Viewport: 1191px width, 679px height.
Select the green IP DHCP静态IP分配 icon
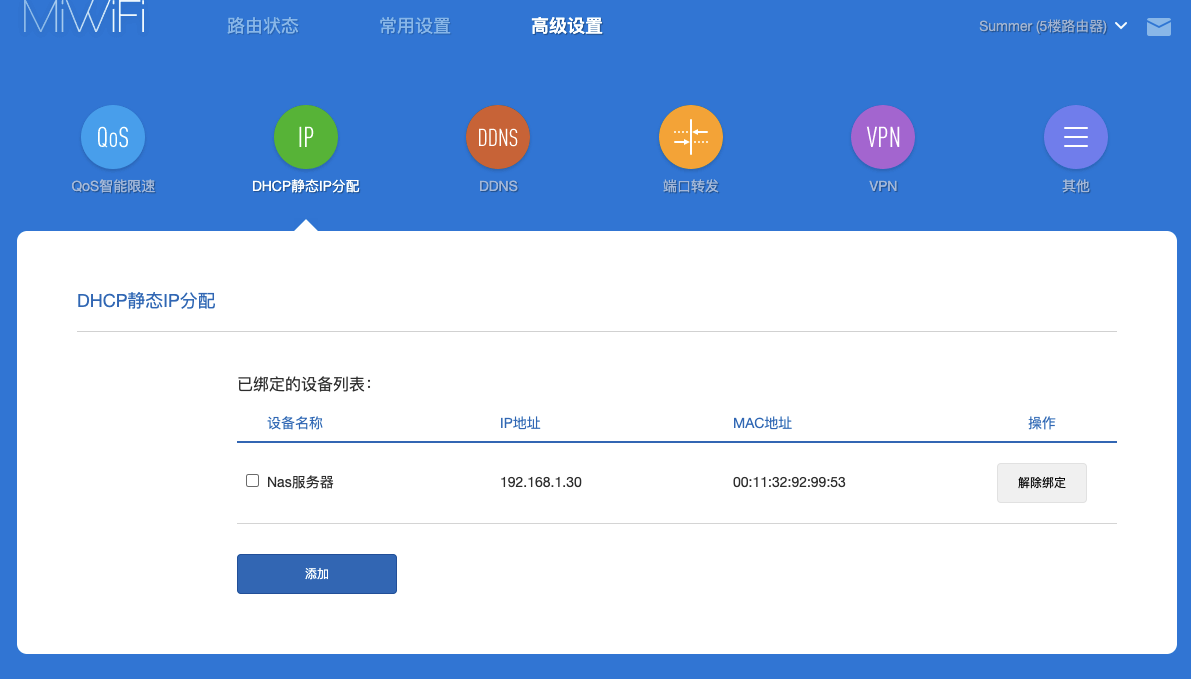(x=305, y=138)
